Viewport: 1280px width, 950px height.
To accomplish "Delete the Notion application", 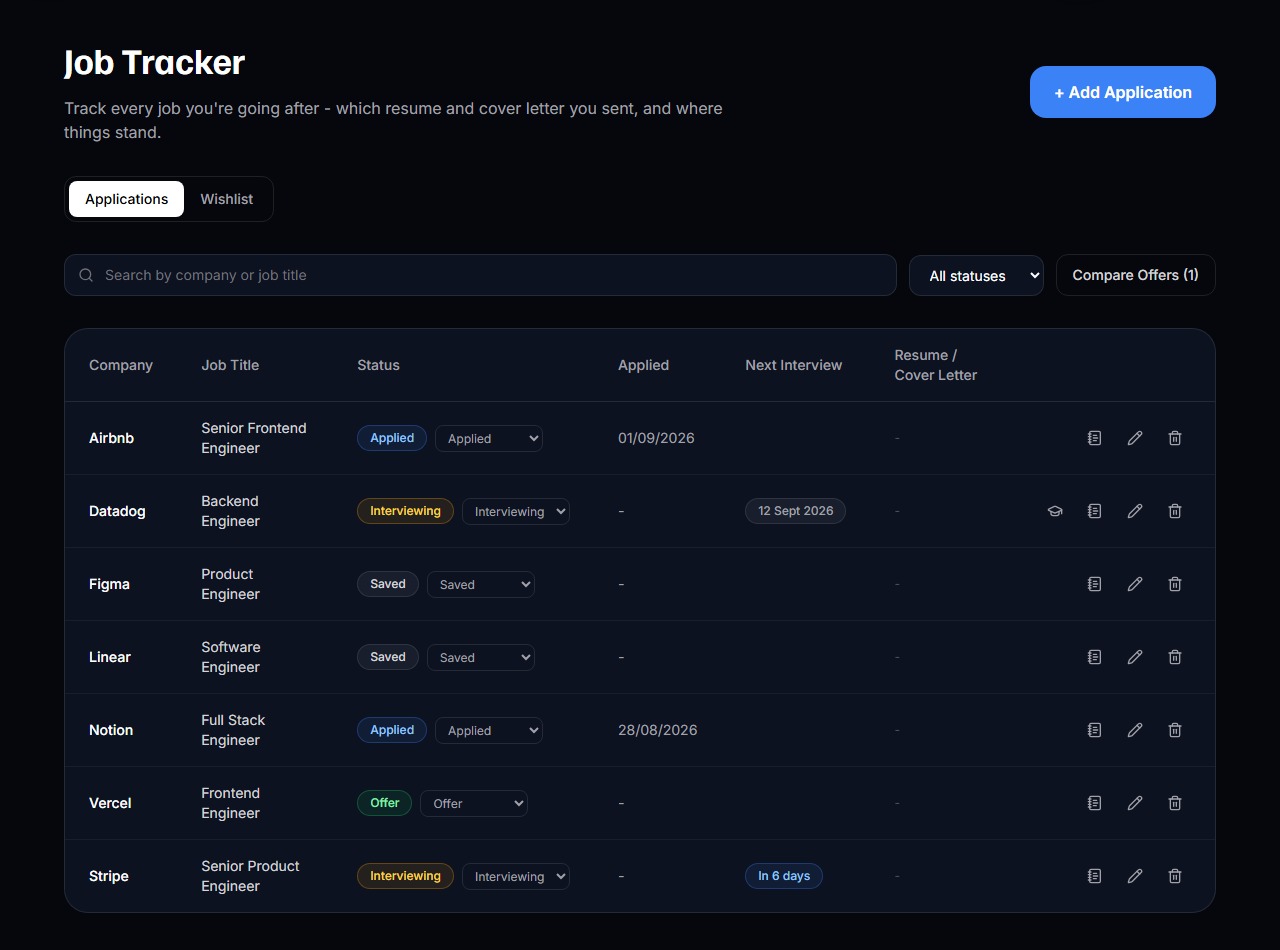I will (1175, 730).
